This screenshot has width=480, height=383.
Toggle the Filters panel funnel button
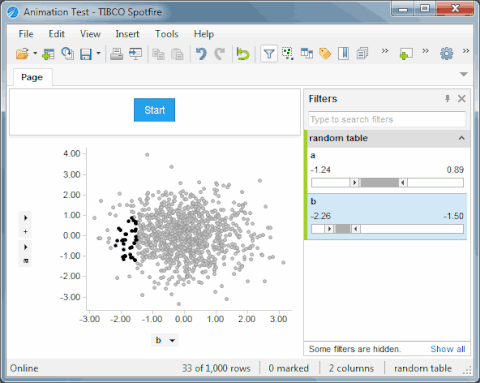pyautogui.click(x=269, y=54)
